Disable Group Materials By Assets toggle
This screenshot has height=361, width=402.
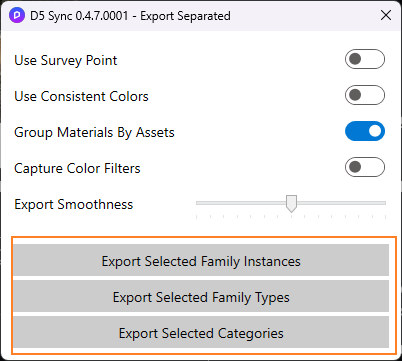tap(365, 131)
